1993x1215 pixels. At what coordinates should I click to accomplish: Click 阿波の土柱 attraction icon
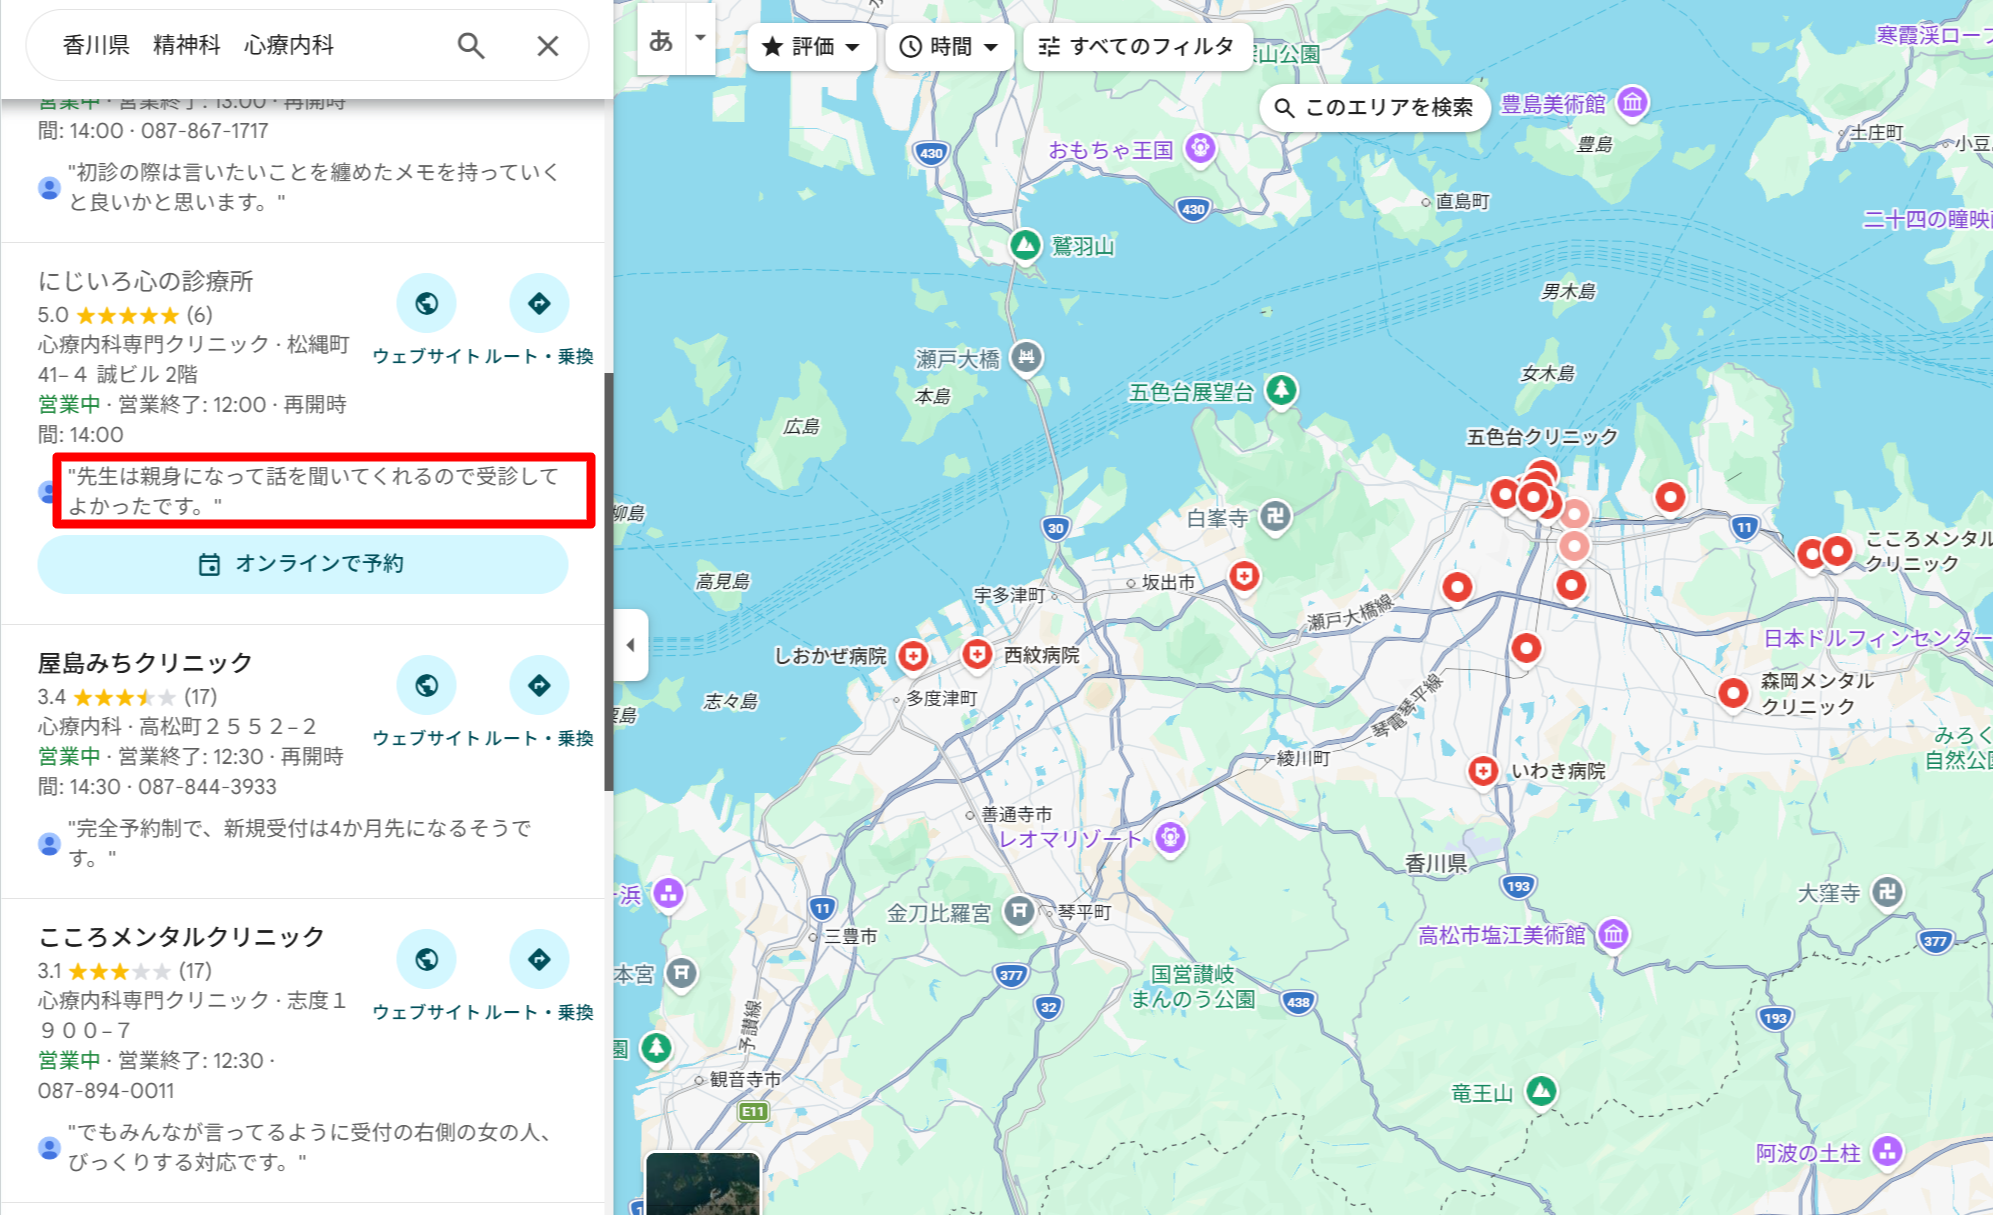coord(1886,1151)
